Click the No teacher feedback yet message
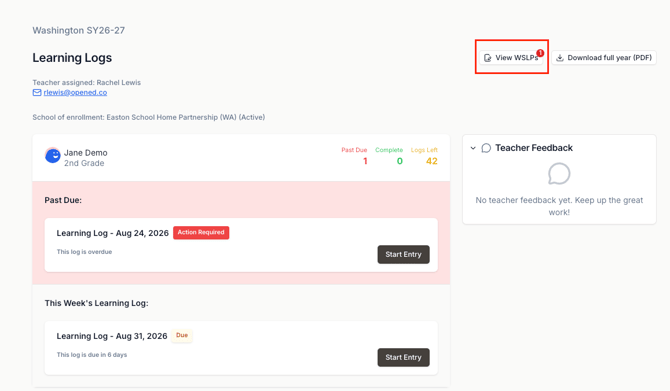The image size is (670, 391). coord(559,206)
